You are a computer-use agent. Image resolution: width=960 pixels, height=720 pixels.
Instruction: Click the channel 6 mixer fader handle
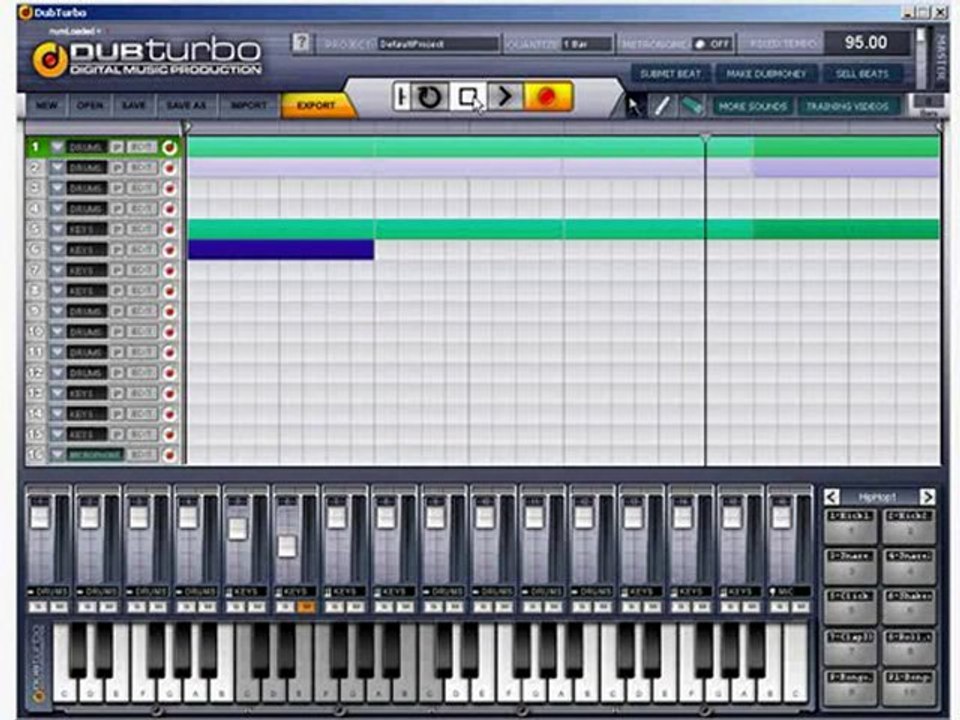pyautogui.click(x=287, y=546)
